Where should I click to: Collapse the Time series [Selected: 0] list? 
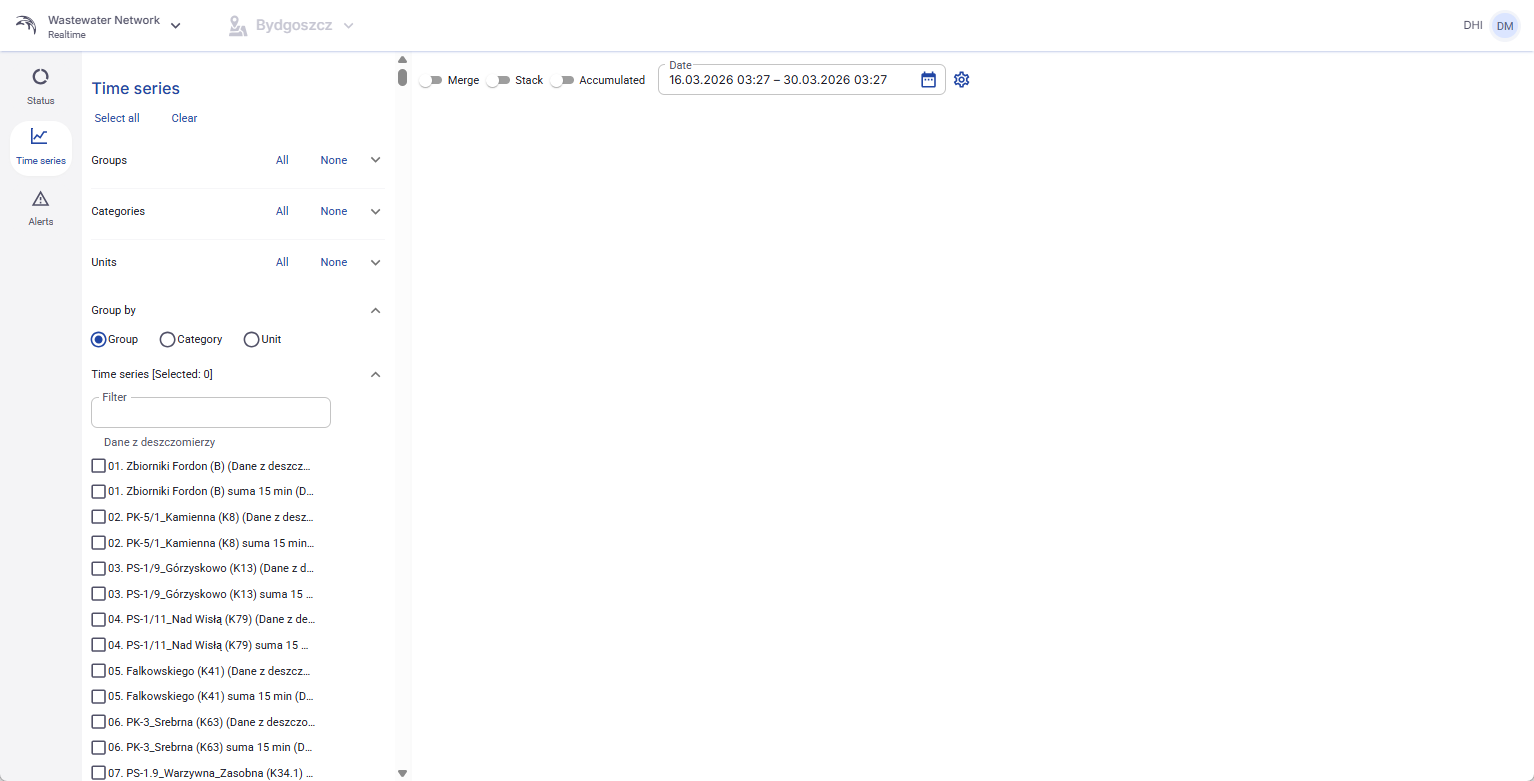click(x=376, y=374)
